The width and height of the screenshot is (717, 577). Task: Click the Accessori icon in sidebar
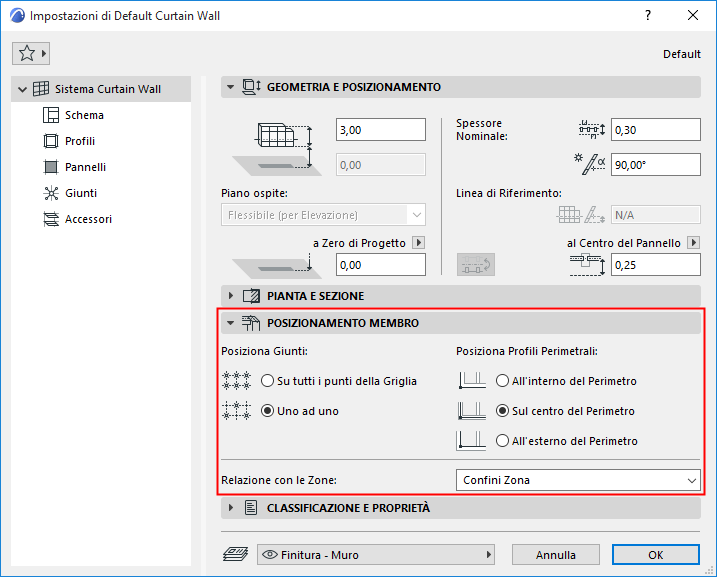coord(51,219)
